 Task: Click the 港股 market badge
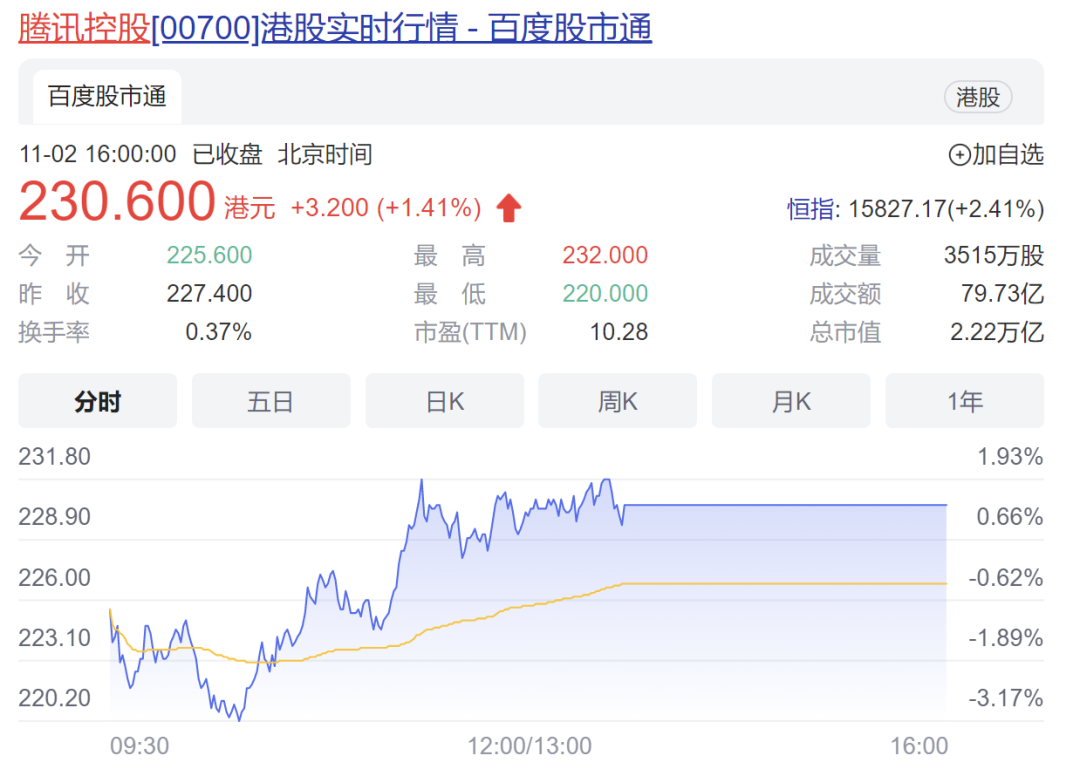[x=977, y=97]
